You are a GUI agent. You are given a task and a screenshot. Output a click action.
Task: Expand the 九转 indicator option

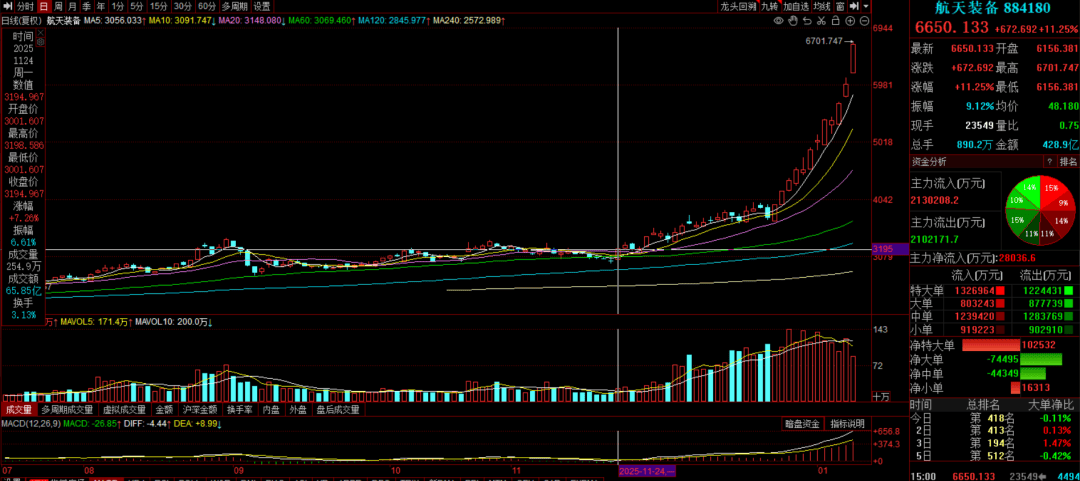coord(770,6)
